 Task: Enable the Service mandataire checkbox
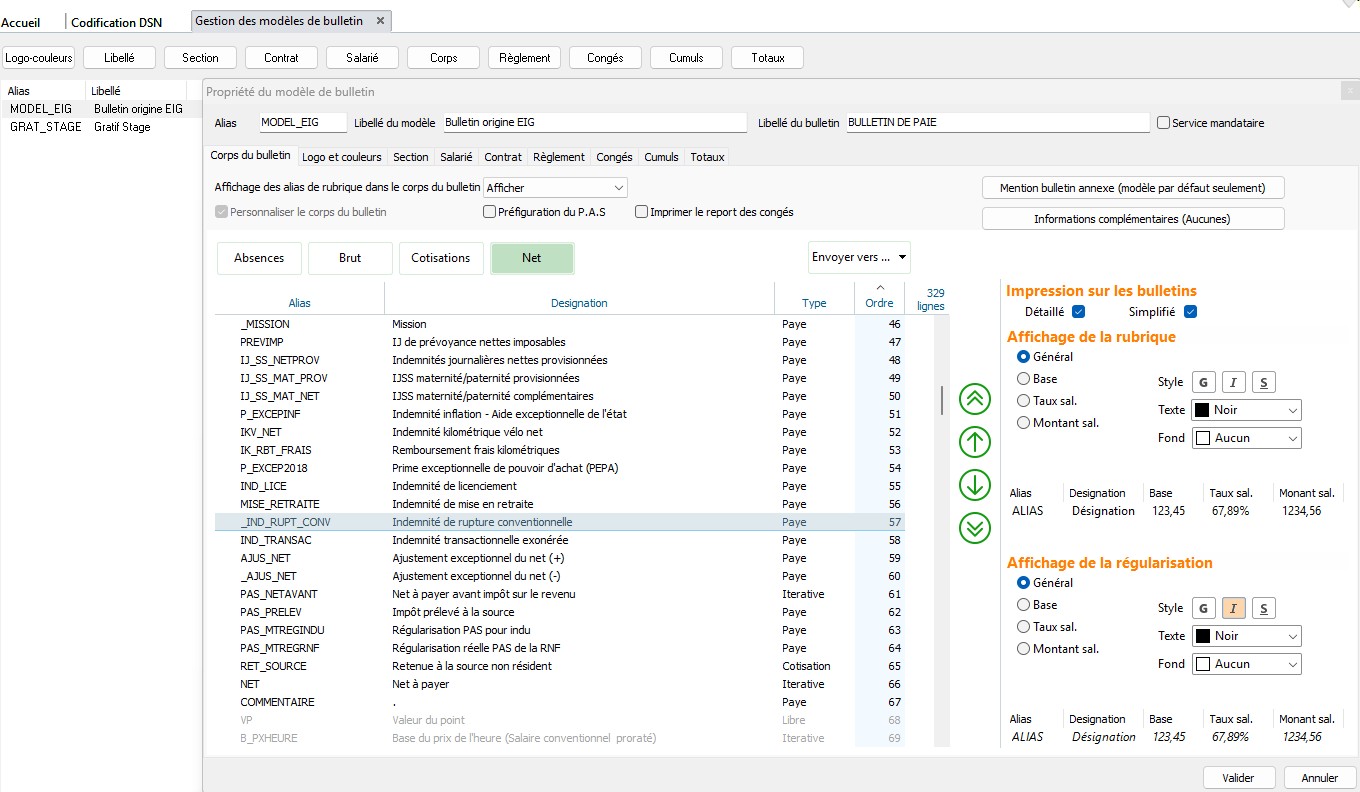(1163, 123)
